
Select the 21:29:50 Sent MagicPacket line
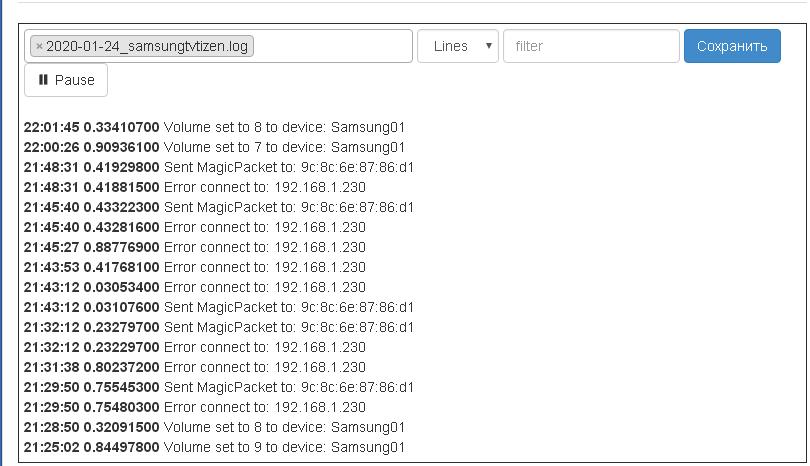point(219,387)
